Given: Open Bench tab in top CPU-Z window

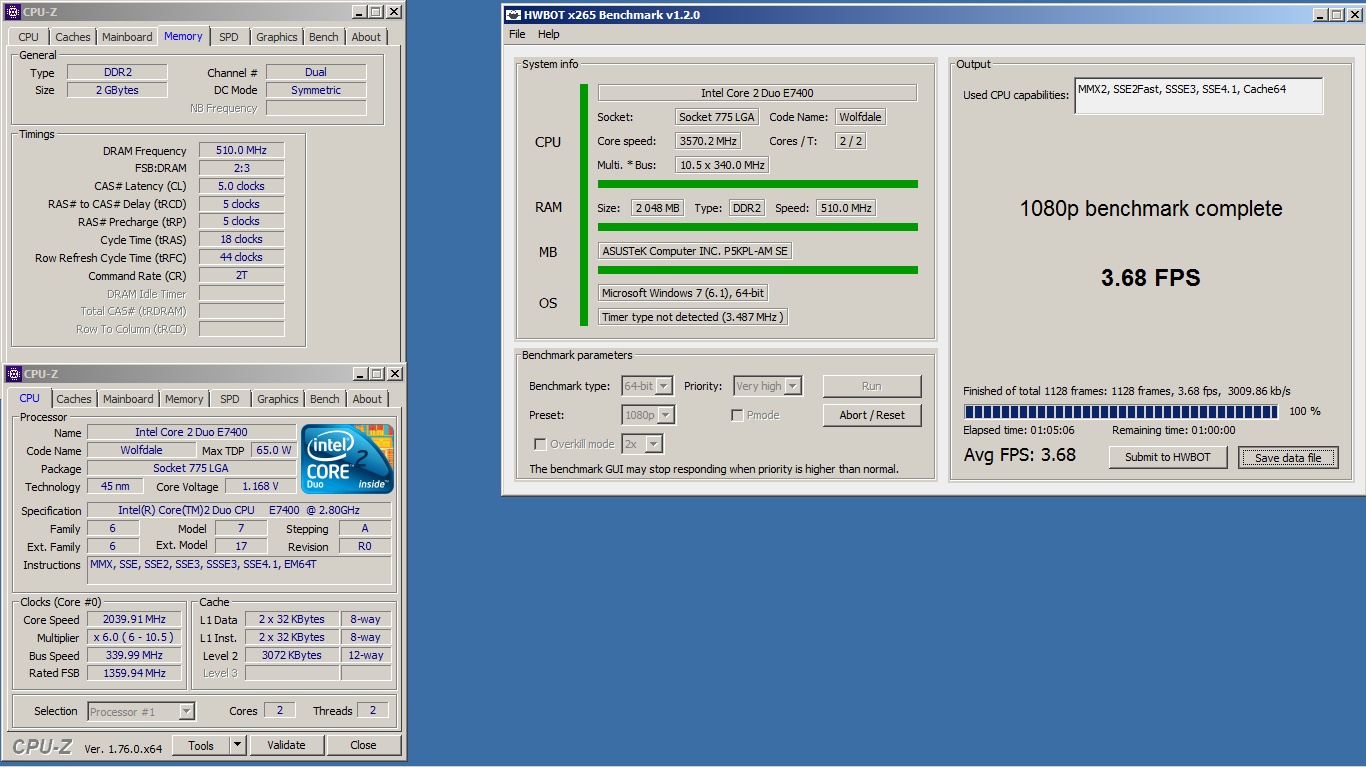Looking at the screenshot, I should 324,37.
